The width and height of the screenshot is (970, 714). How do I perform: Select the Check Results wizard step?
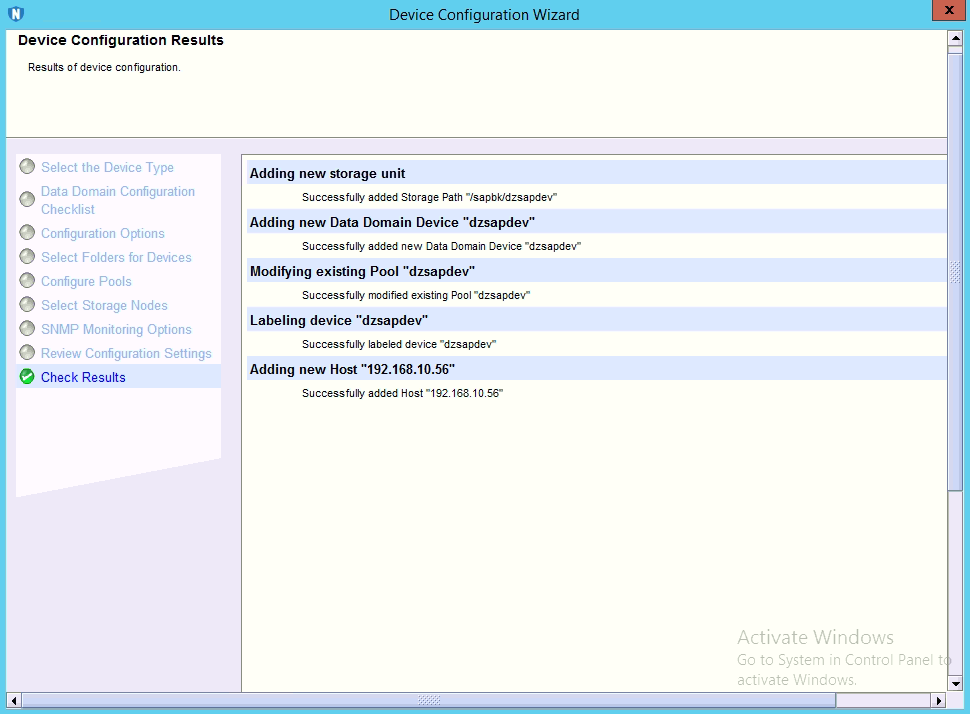83,377
